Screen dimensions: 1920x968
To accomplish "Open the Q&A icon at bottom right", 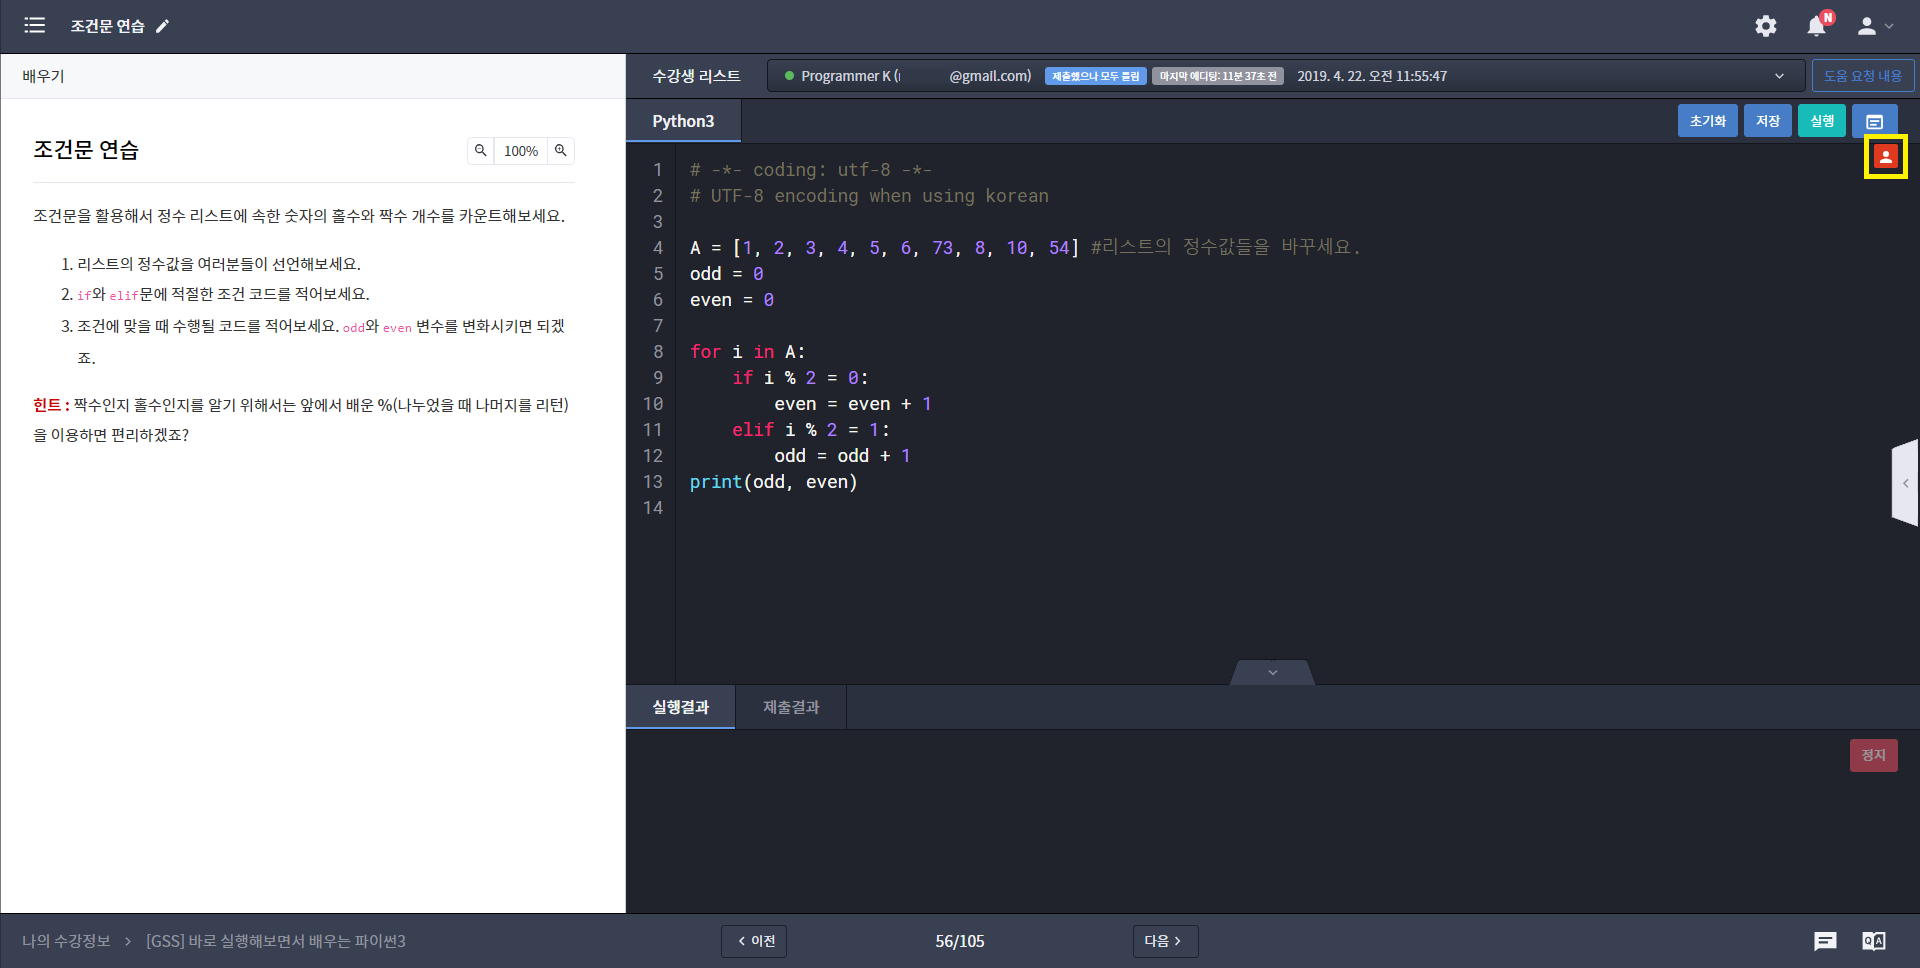I will click(x=1873, y=941).
